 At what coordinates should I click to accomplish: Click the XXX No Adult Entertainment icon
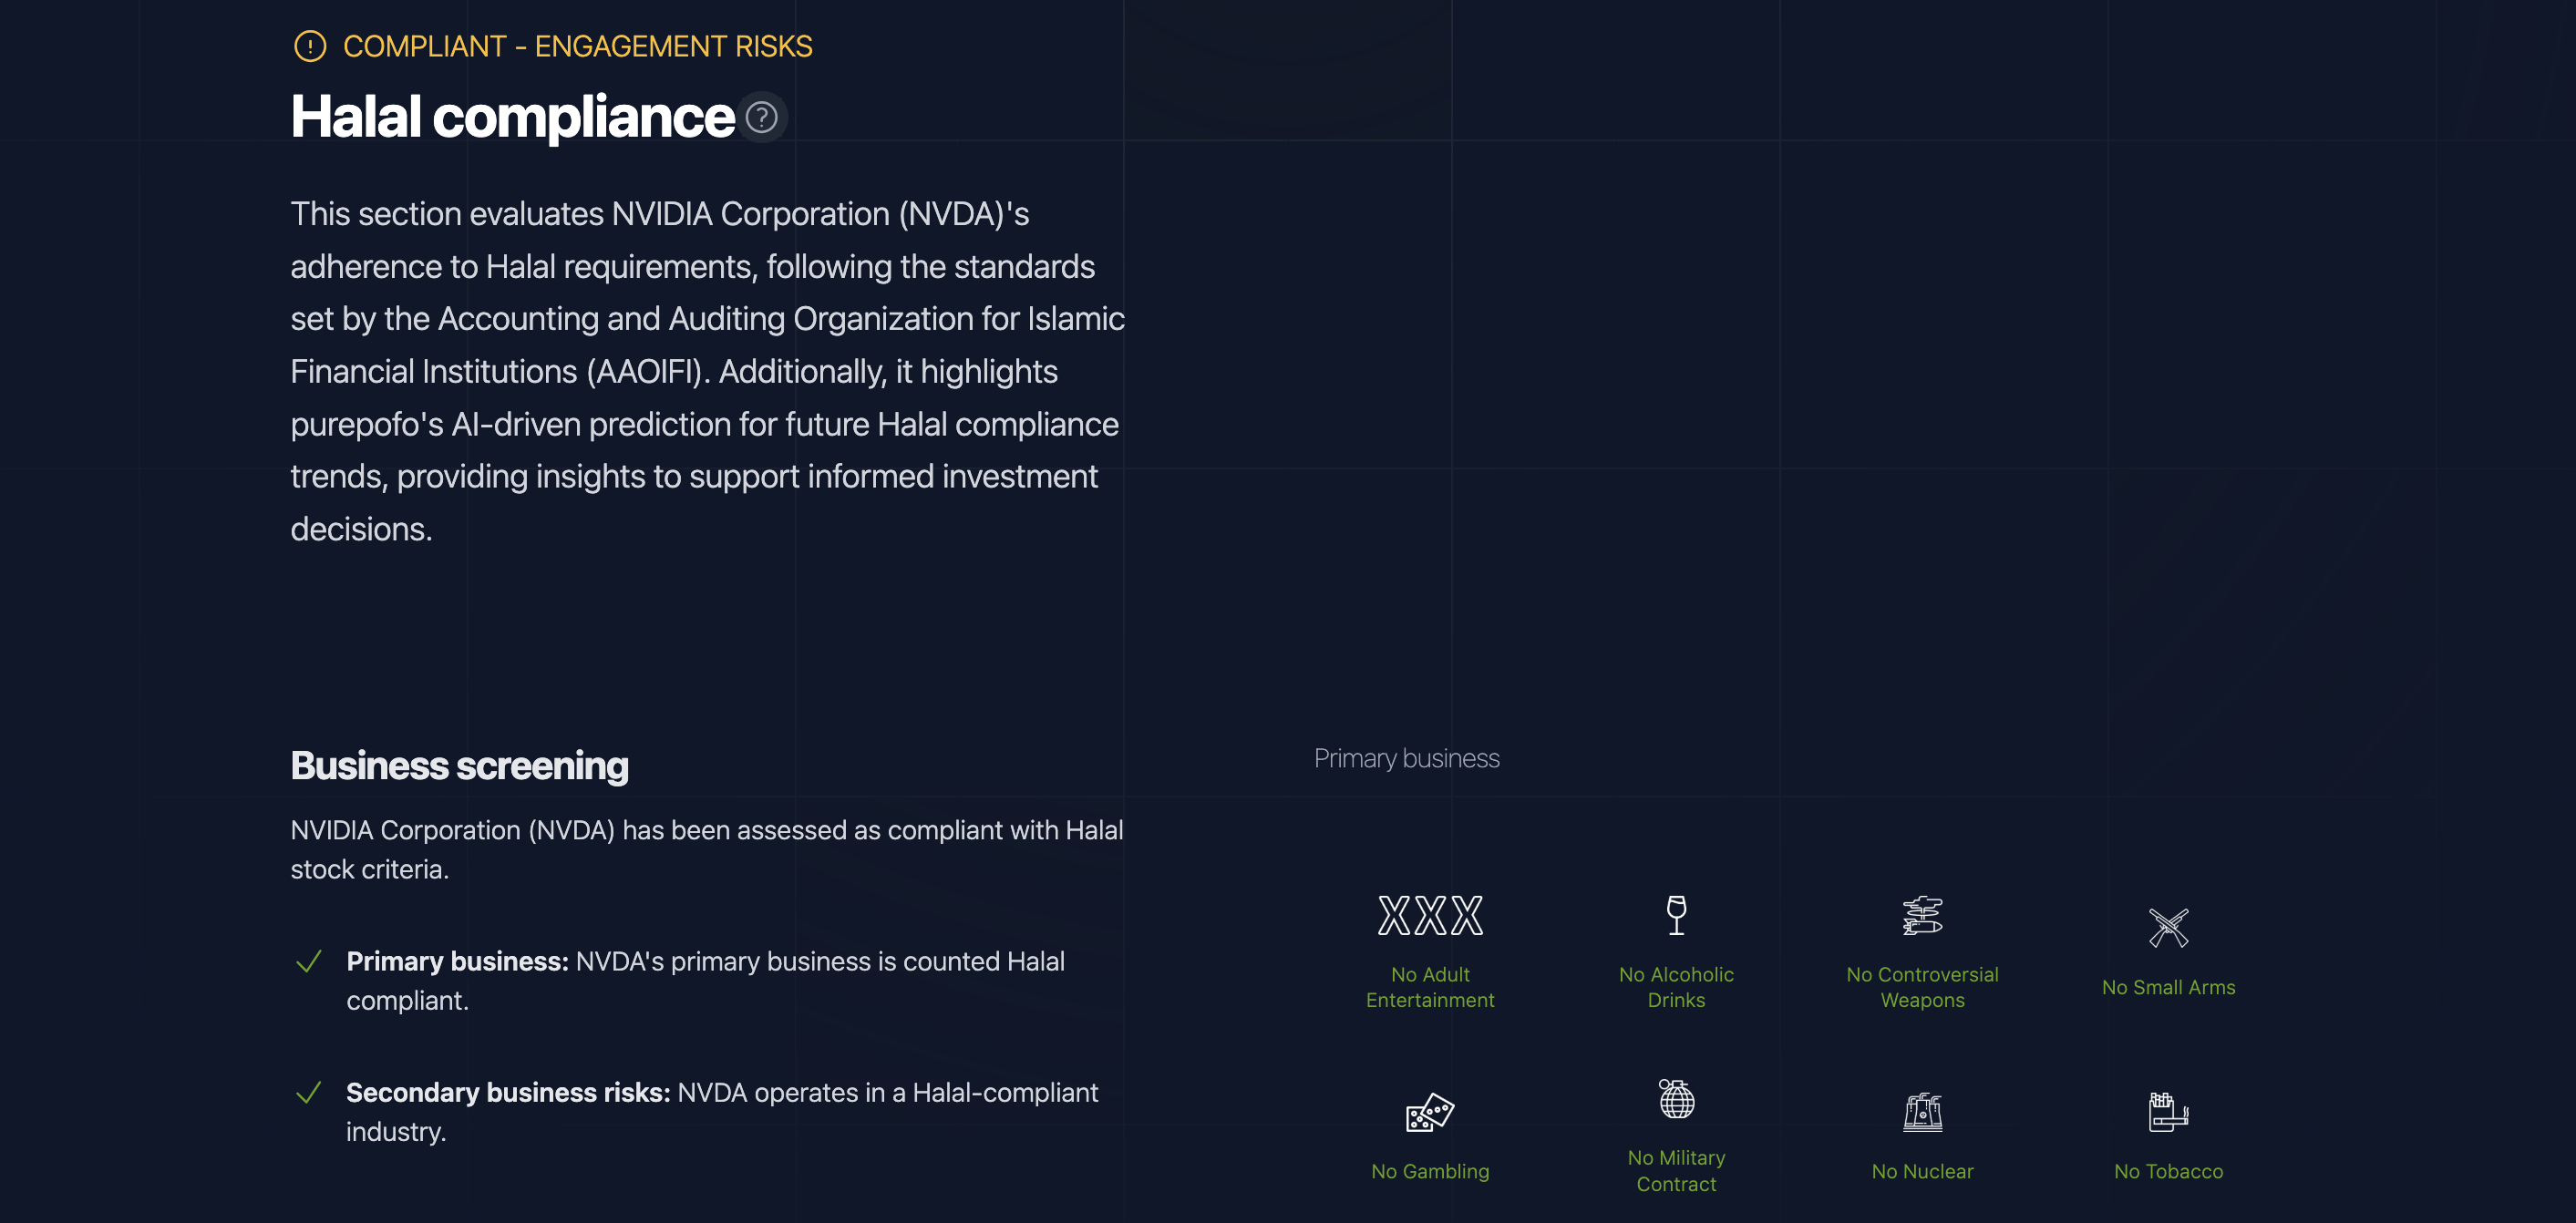click(1430, 916)
